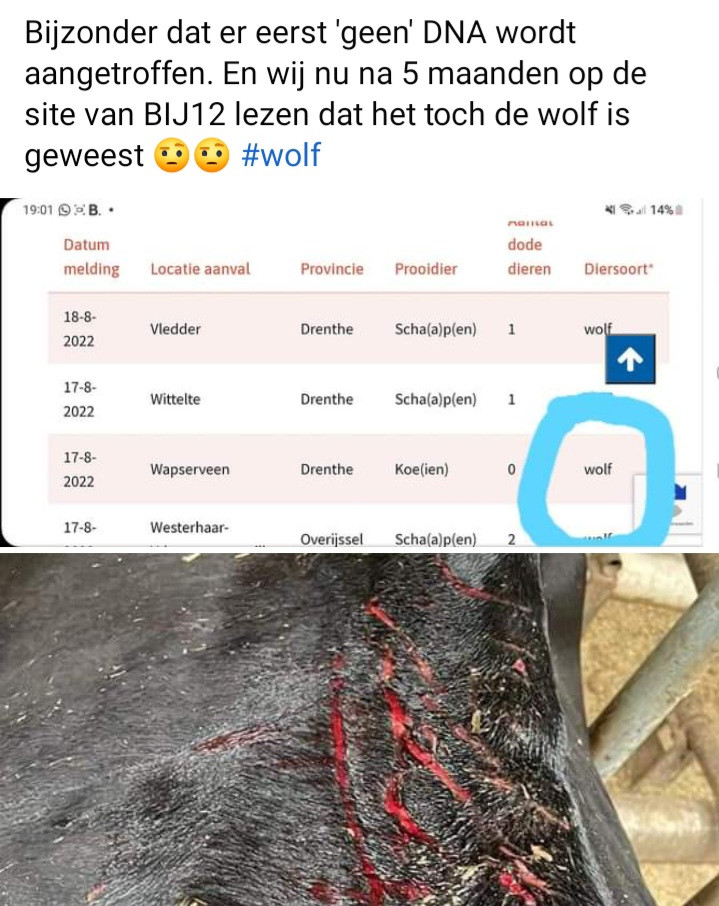Click the Provincie column header
Screen dimensions: 719x906
coord(332,269)
